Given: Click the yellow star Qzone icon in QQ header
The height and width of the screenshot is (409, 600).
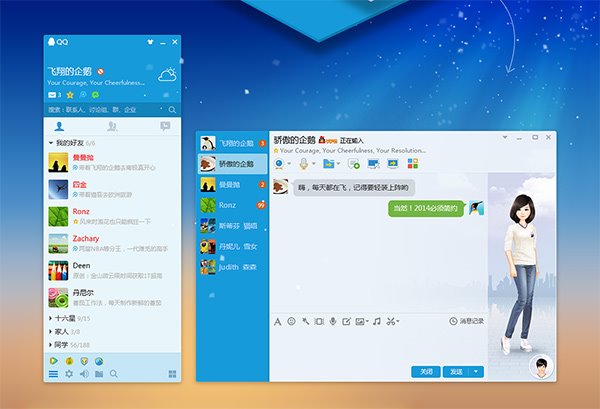Looking at the screenshot, I should pos(70,95).
